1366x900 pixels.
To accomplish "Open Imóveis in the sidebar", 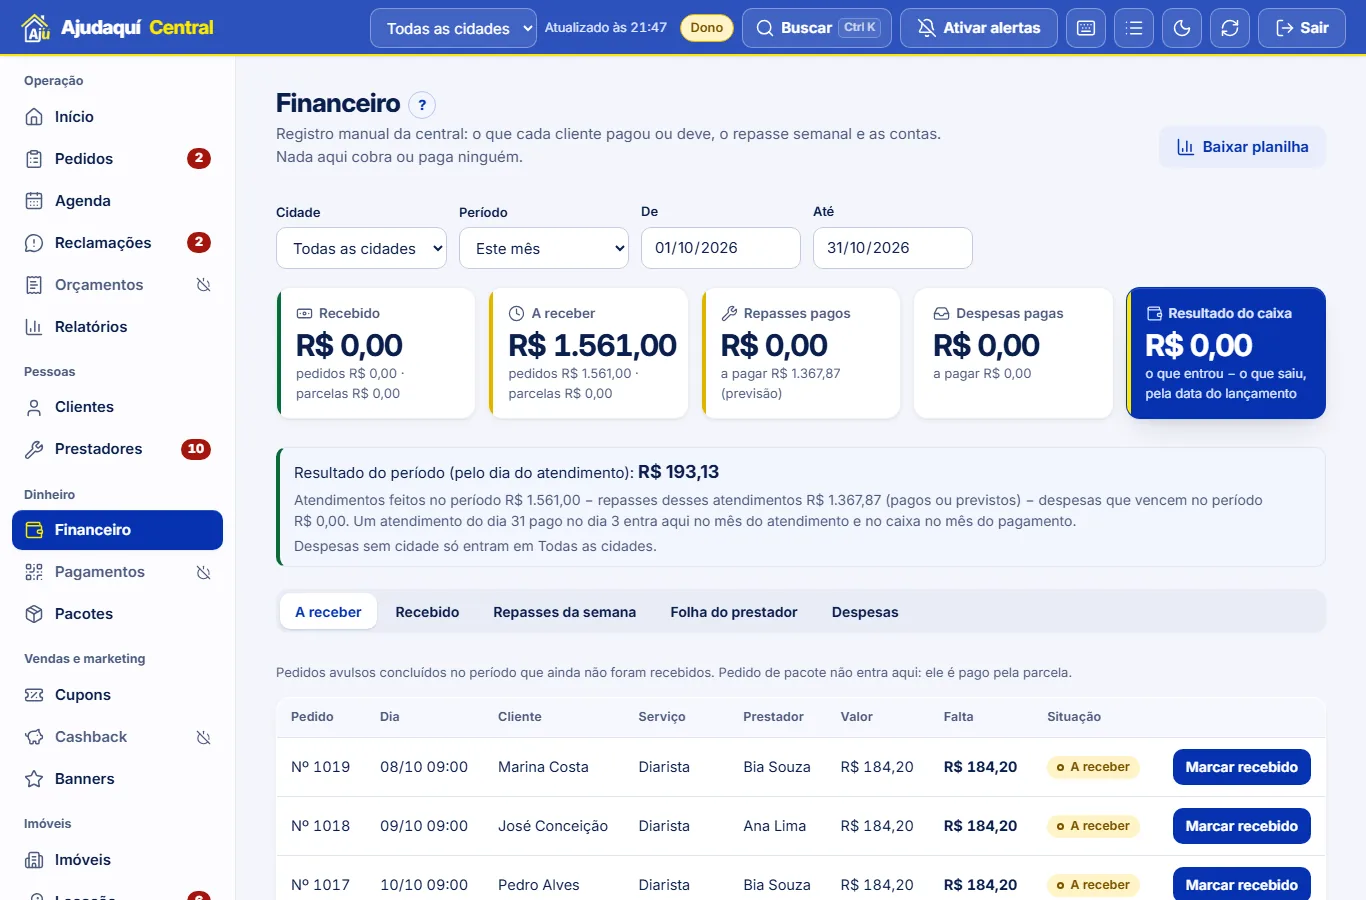I will point(117,860).
